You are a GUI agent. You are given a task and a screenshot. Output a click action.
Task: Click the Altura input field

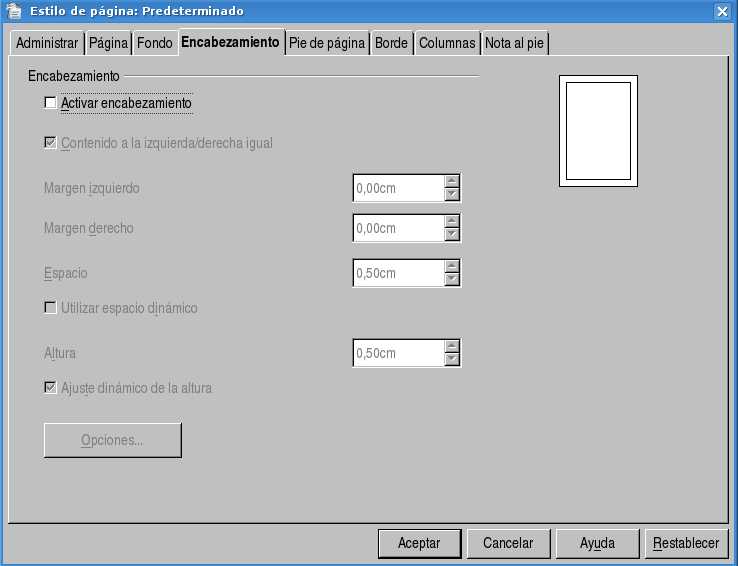coord(398,353)
